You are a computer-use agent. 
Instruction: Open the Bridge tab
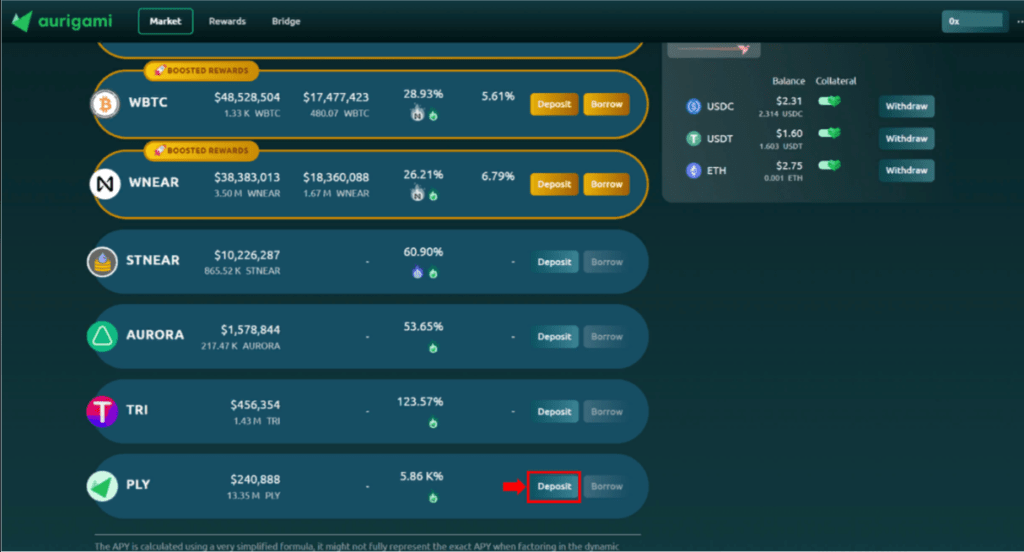(x=286, y=21)
